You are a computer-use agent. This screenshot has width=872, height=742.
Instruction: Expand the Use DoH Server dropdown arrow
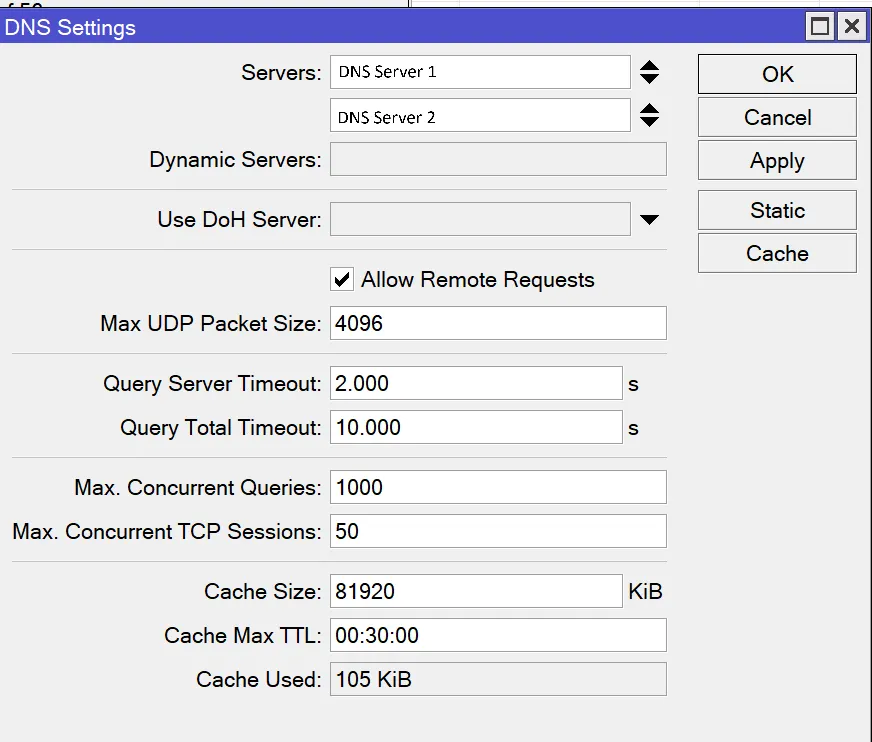pyautogui.click(x=649, y=220)
